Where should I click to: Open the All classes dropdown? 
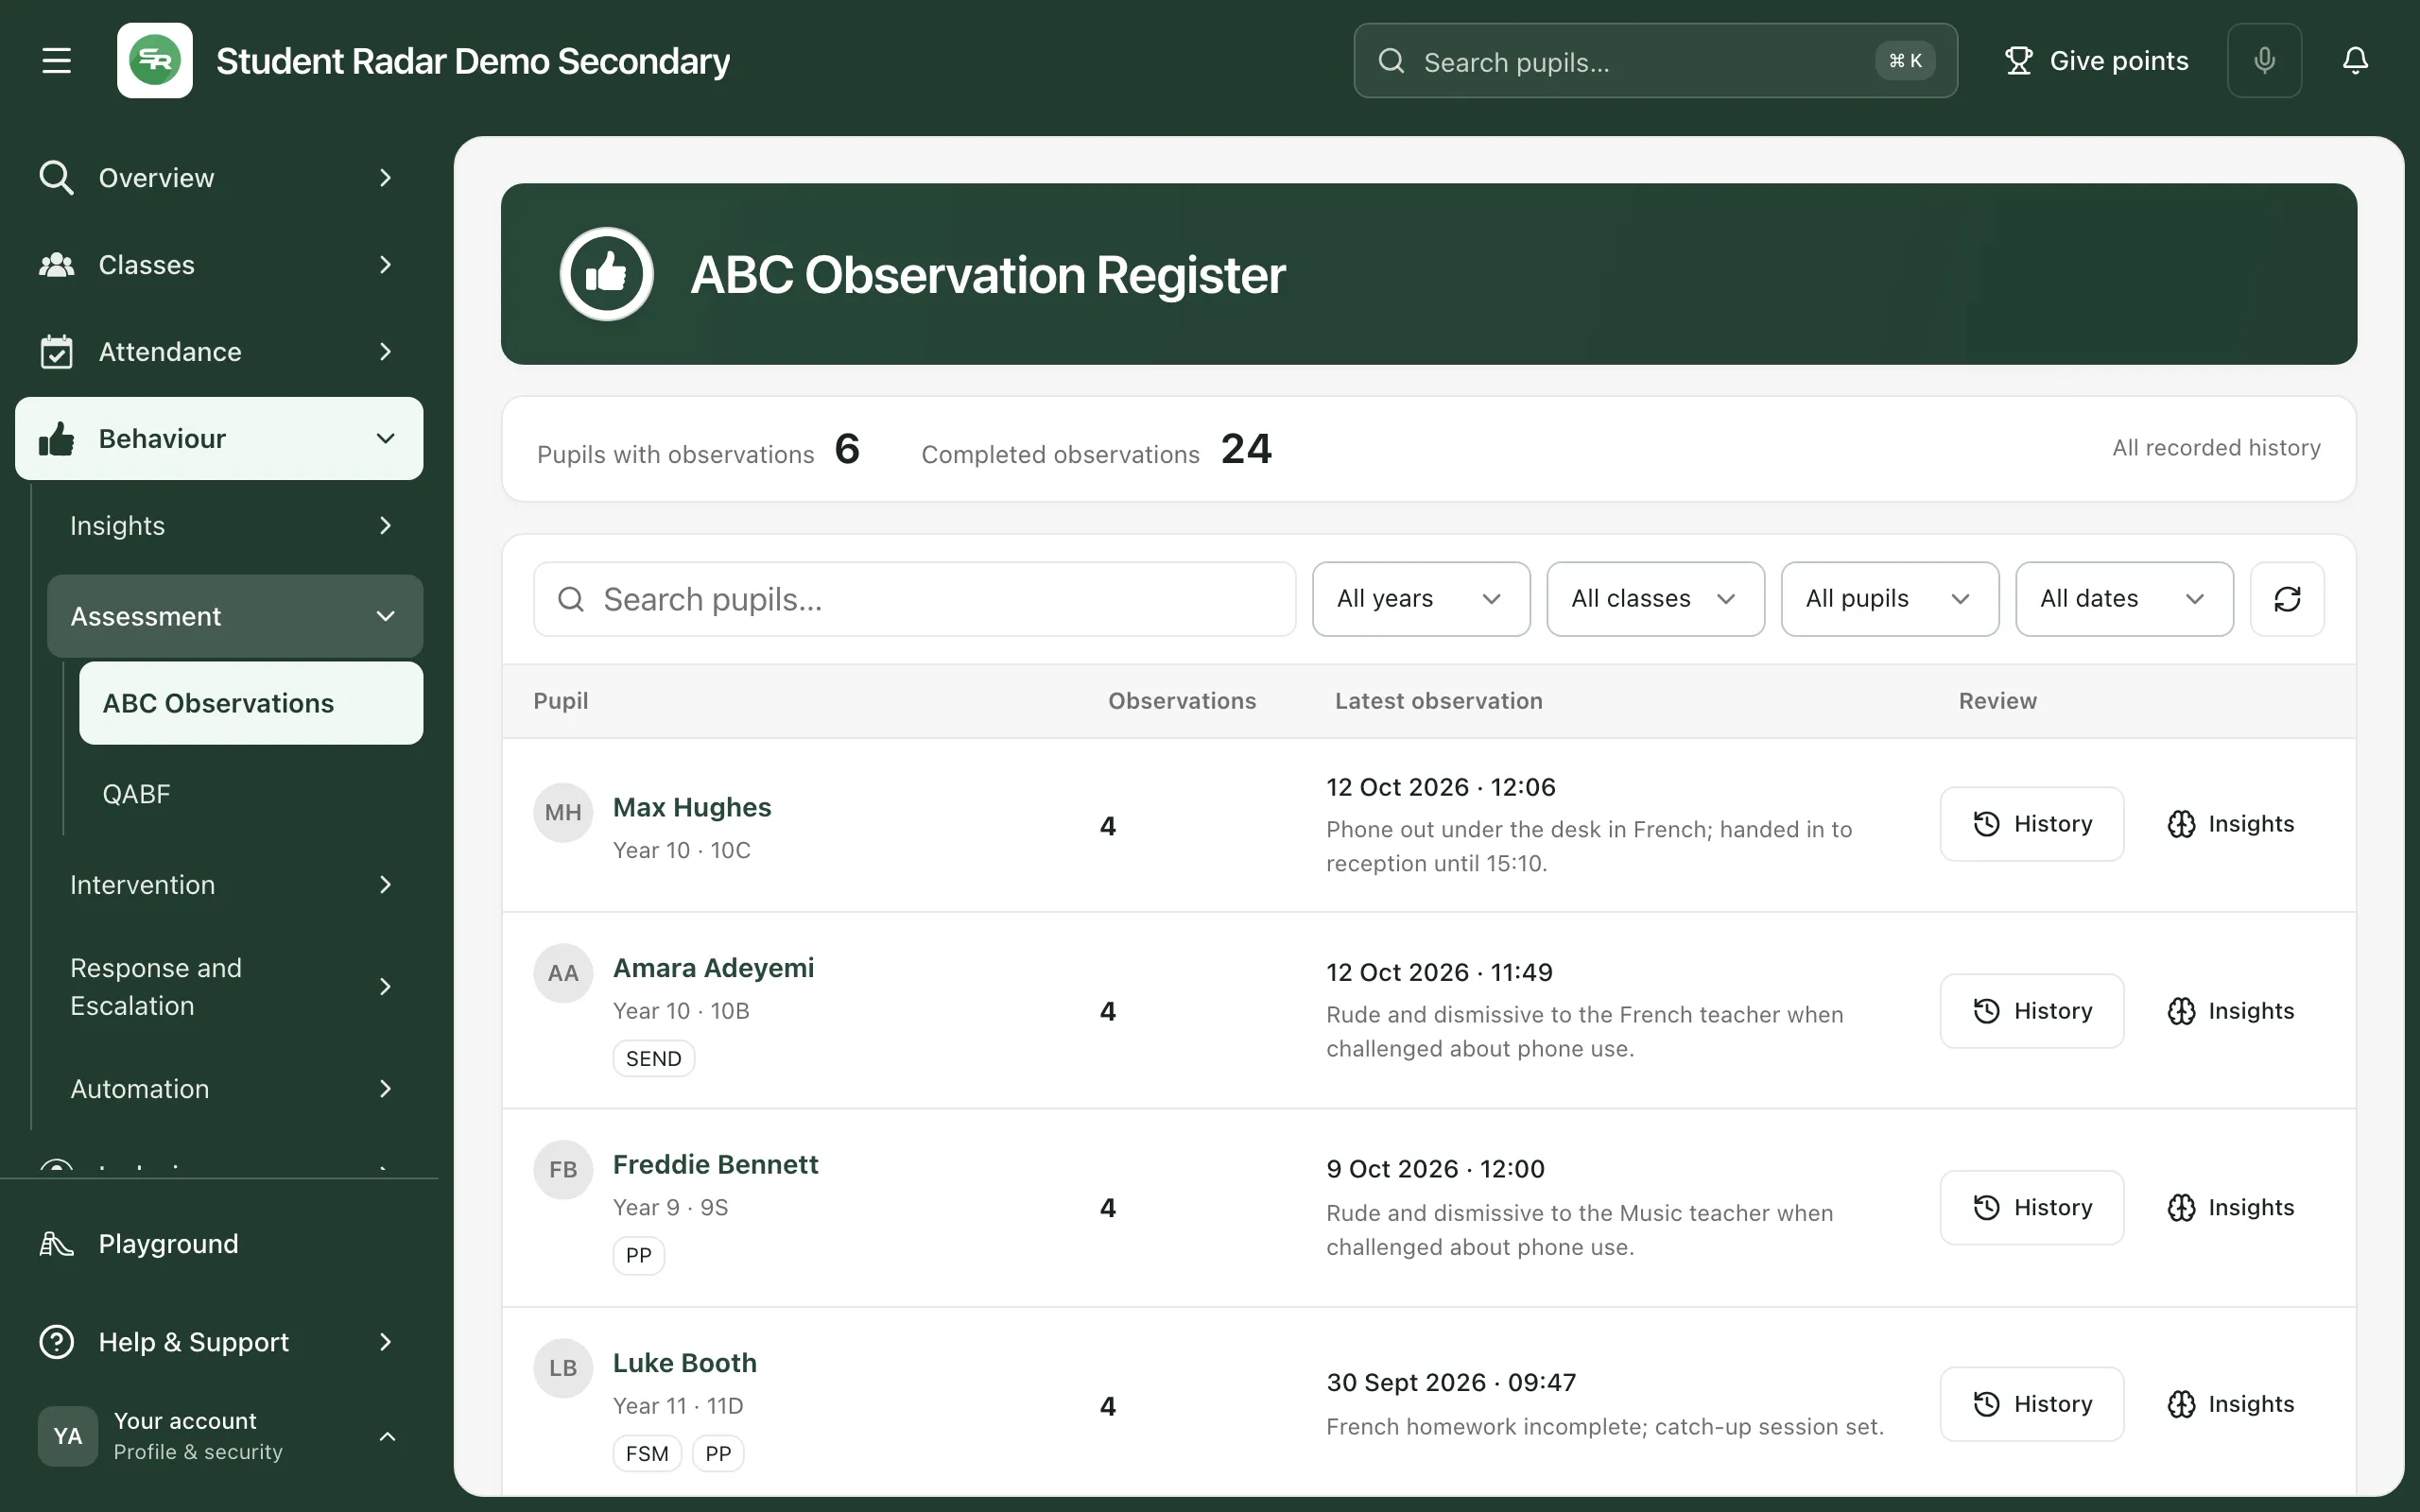click(1655, 599)
